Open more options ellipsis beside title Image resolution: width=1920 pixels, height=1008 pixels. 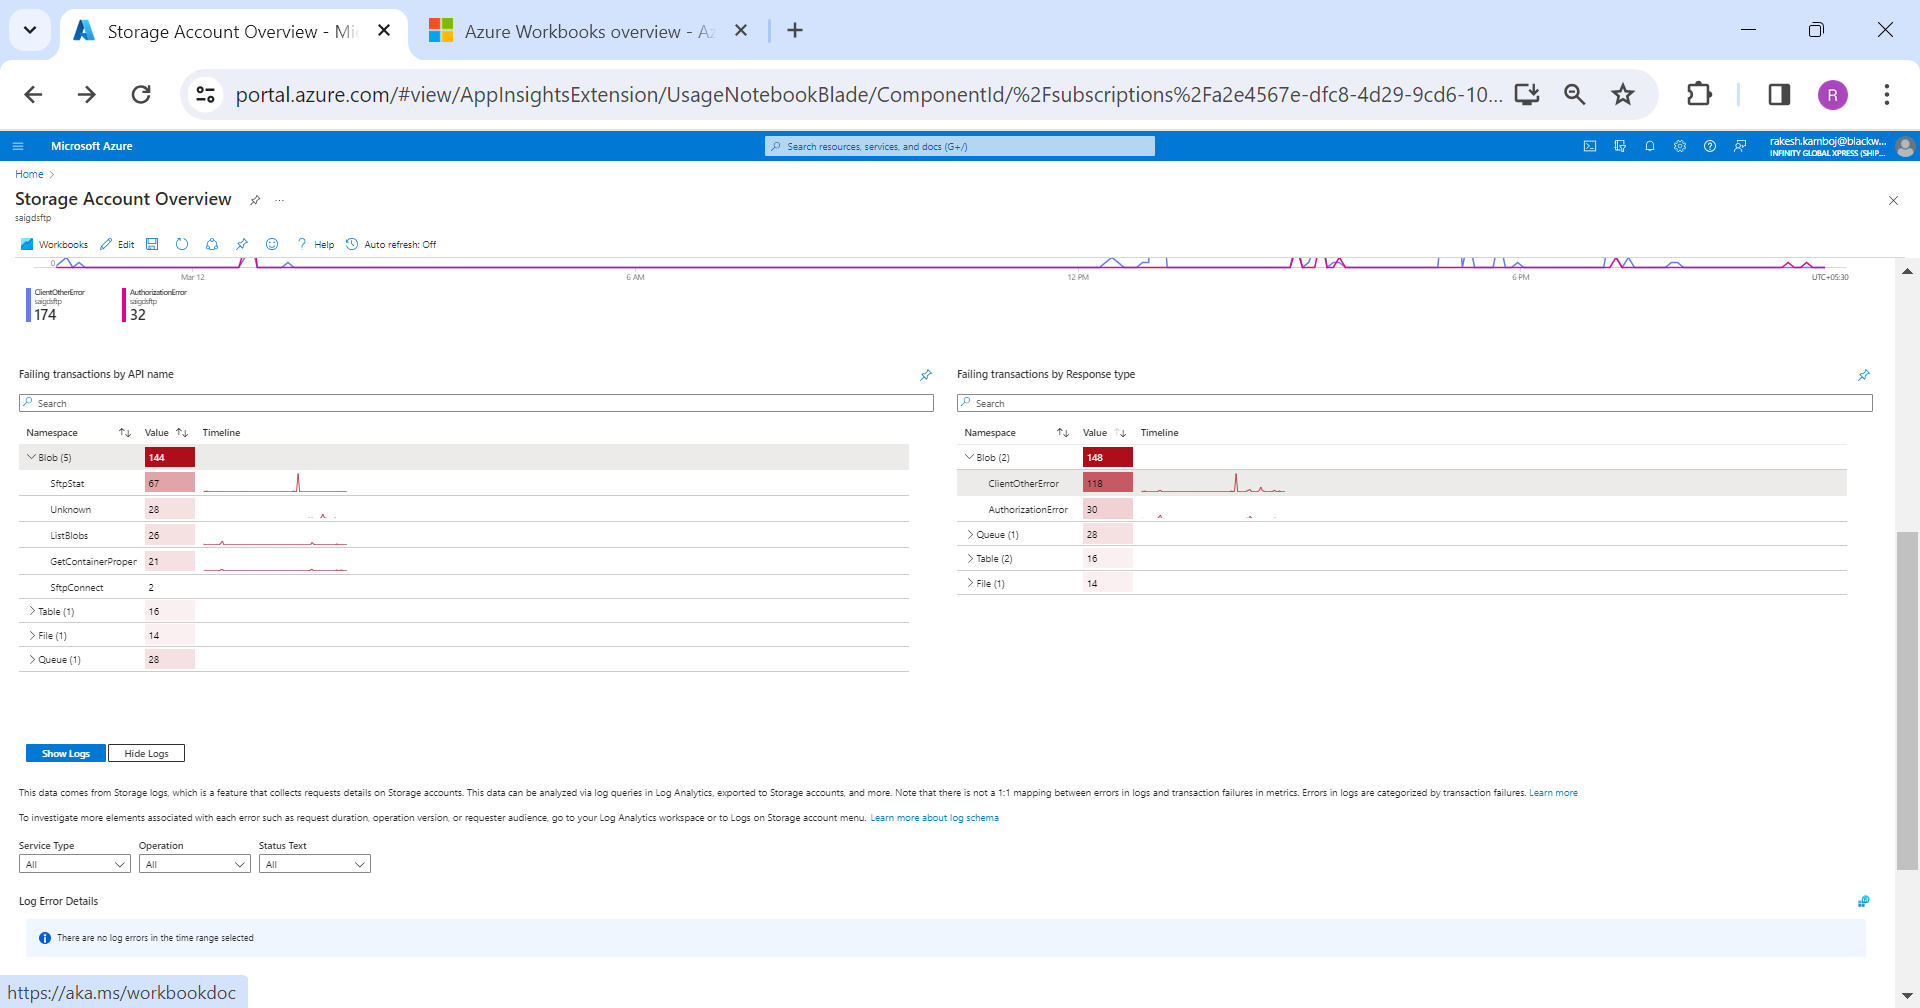pyautogui.click(x=280, y=200)
